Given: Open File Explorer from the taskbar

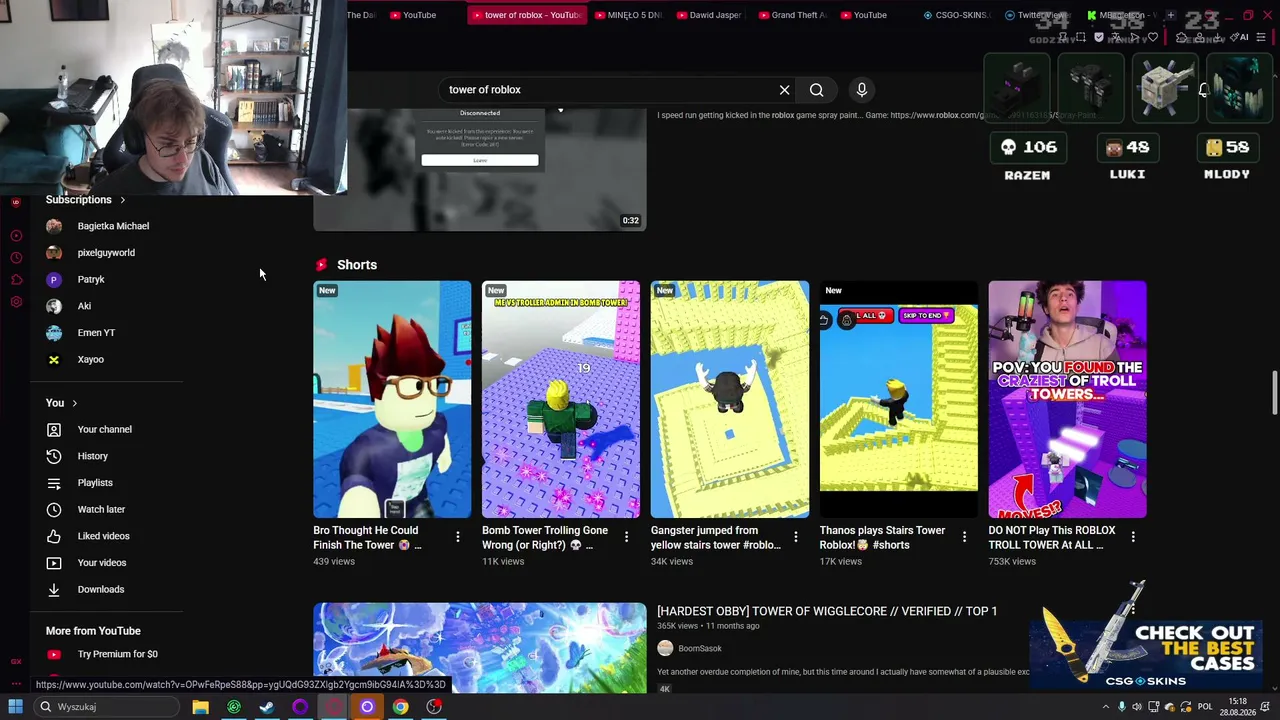Looking at the screenshot, I should [x=201, y=707].
